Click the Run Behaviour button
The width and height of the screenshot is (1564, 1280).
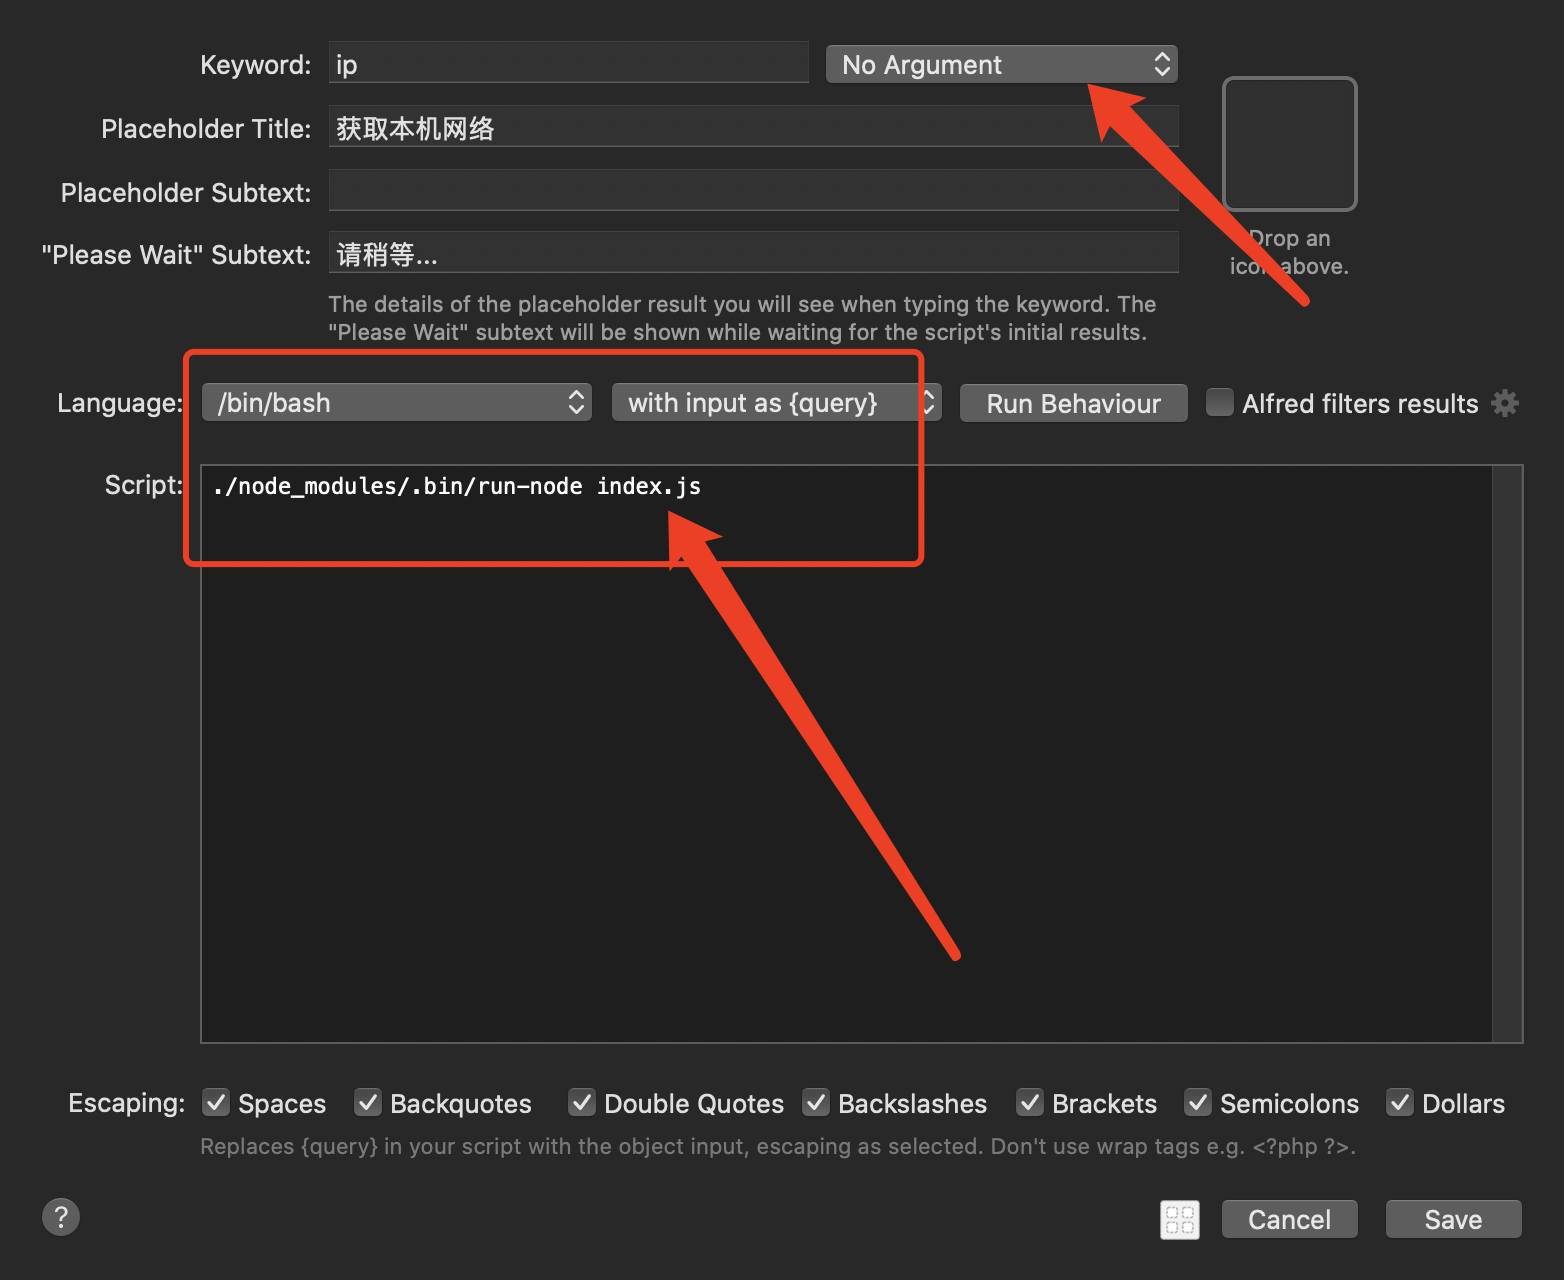point(1073,403)
